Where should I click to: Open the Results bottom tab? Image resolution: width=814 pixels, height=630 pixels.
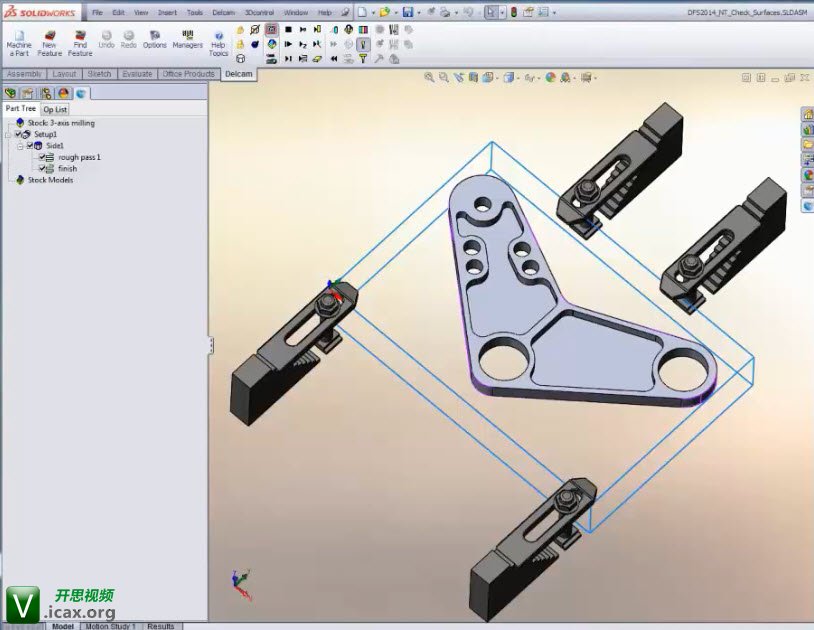click(x=160, y=626)
